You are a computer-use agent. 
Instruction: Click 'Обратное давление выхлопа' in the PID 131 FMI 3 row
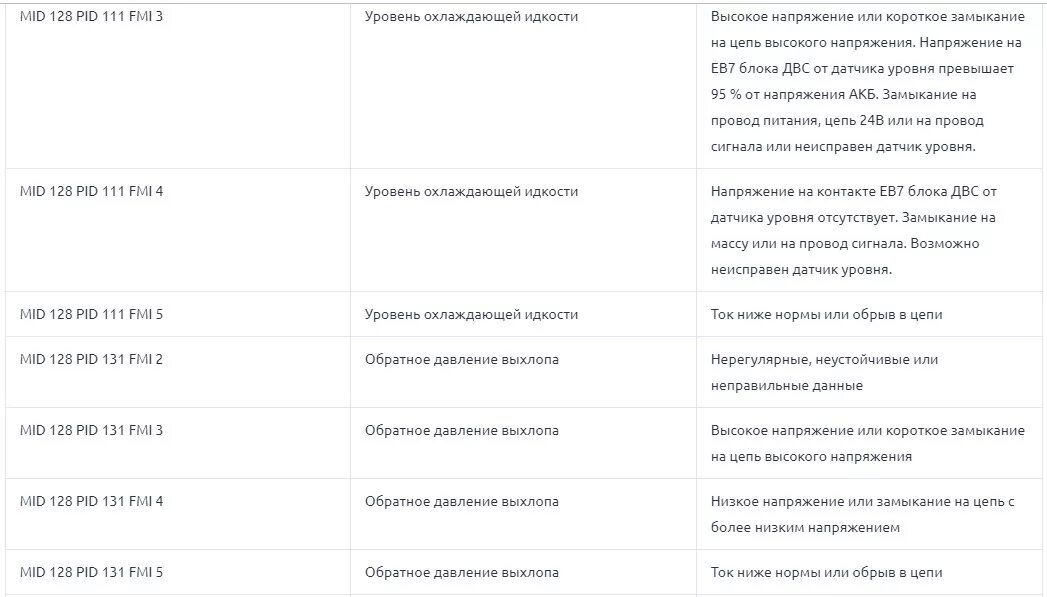pos(461,430)
